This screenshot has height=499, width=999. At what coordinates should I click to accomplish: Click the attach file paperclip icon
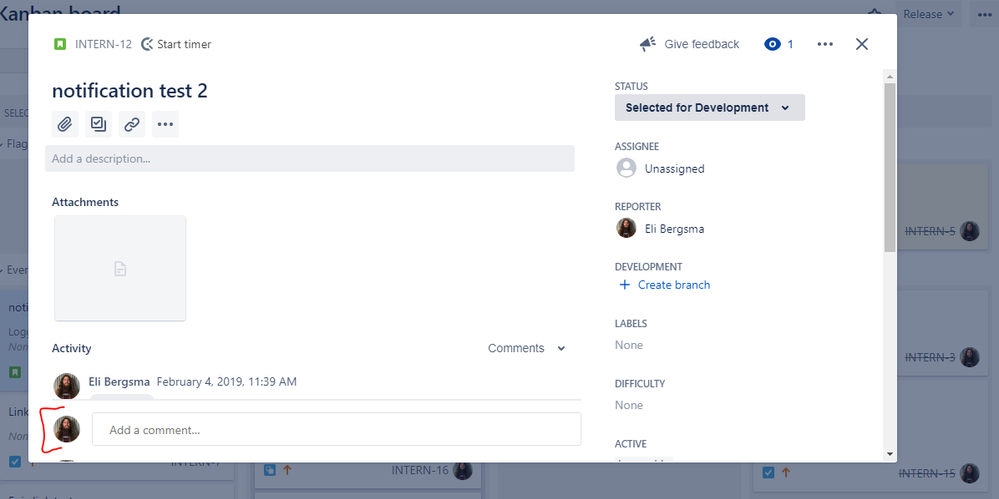point(65,124)
